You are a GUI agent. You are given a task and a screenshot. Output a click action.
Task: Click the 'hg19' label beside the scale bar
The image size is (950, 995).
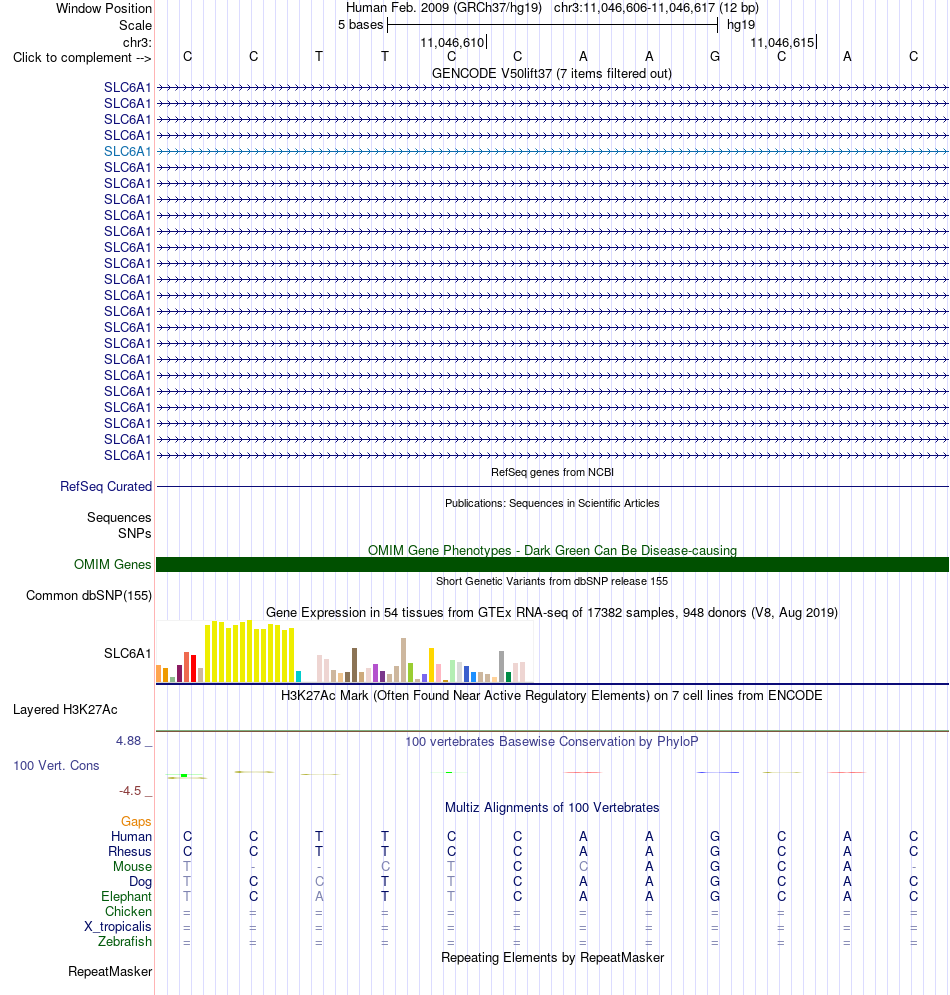point(741,25)
